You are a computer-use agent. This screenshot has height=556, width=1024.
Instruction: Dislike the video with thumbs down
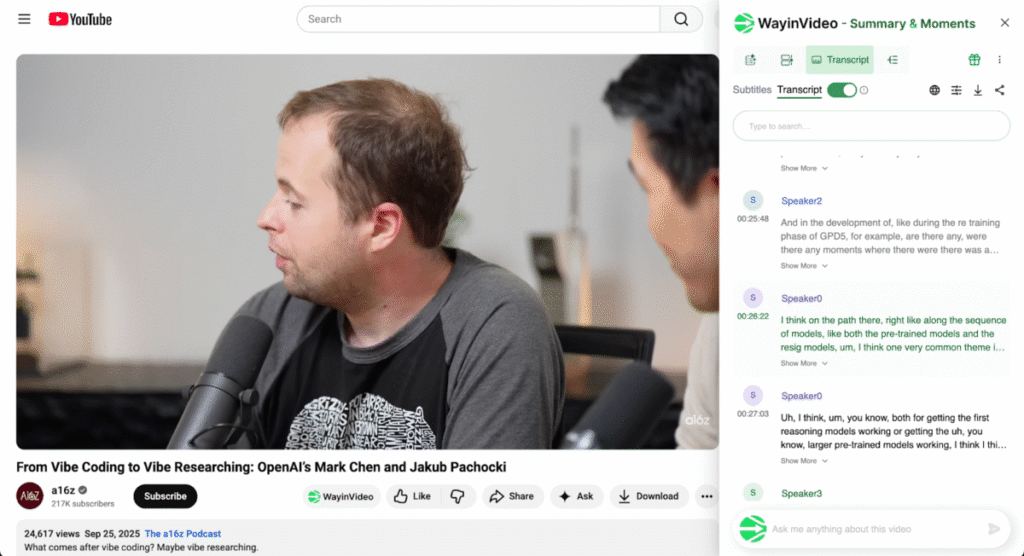tap(457, 496)
